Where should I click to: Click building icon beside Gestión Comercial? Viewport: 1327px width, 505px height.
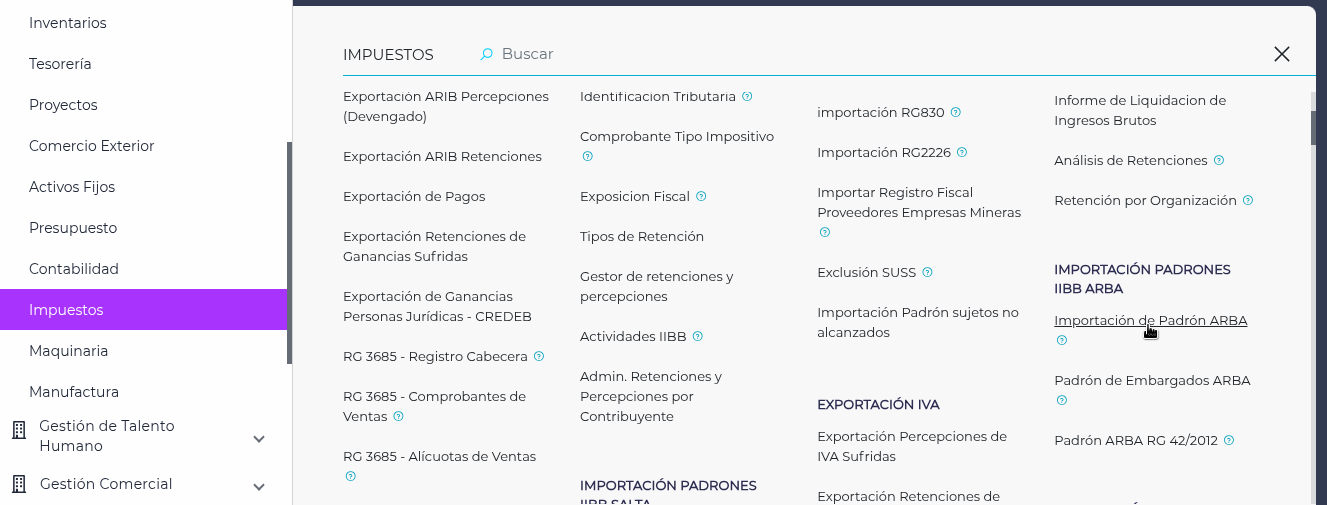[x=18, y=485]
